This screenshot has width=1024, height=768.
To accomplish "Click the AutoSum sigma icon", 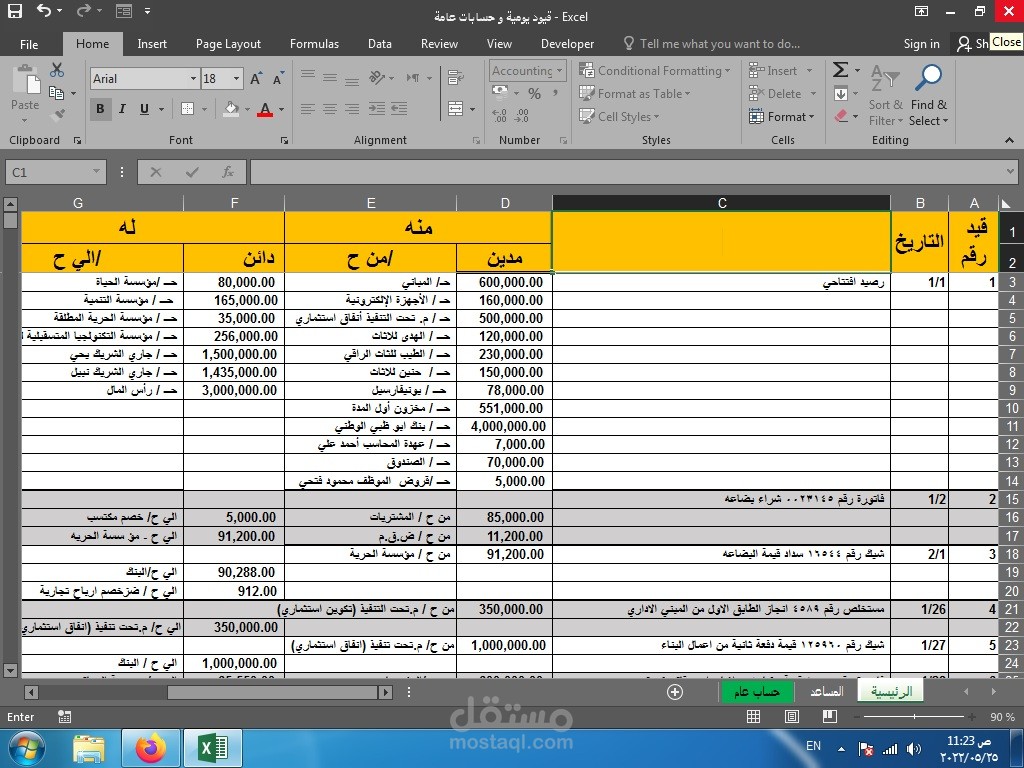I will [x=840, y=69].
